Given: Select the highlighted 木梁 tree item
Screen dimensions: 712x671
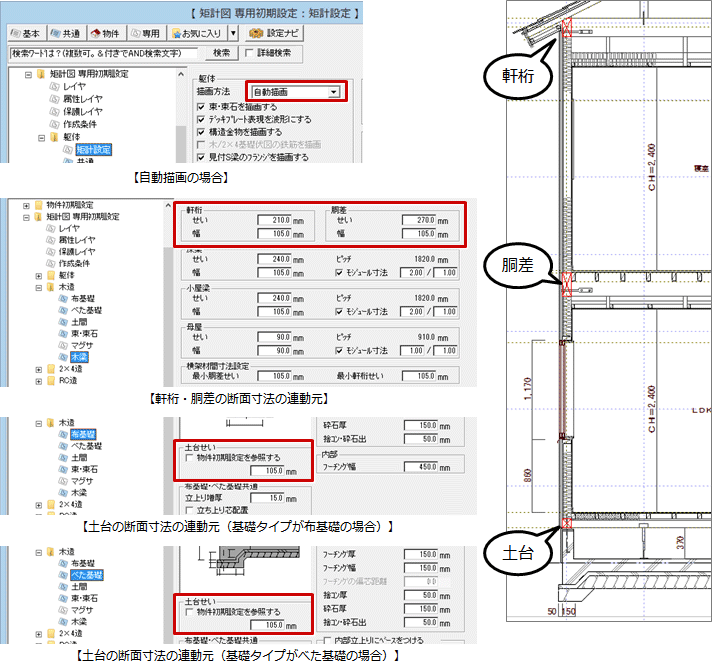Looking at the screenshot, I should tap(79, 357).
